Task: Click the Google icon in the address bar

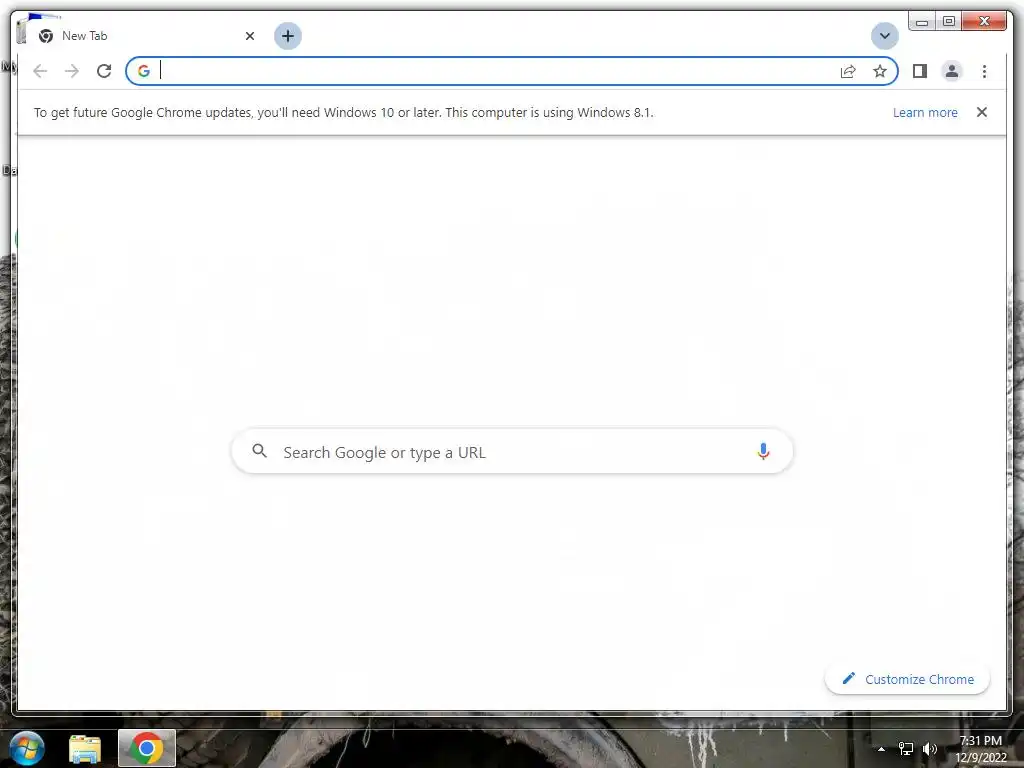Action: coord(144,71)
